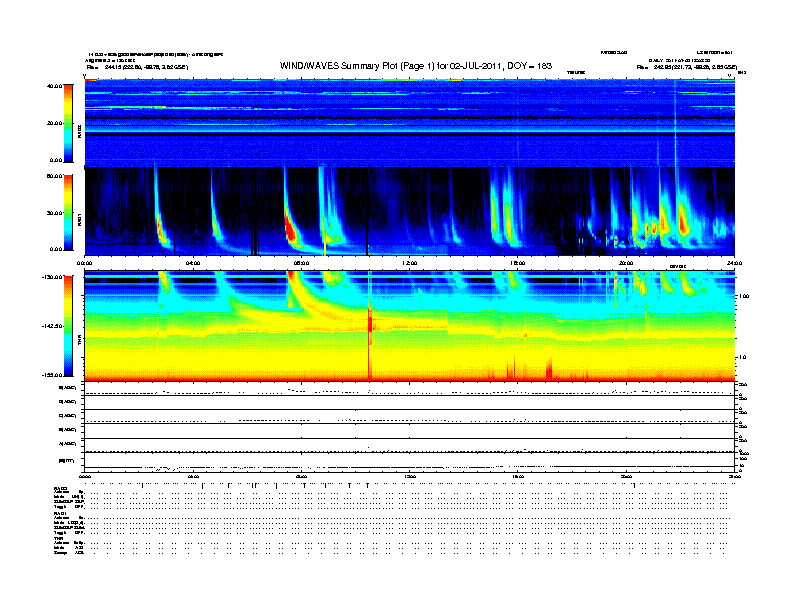
Task: Click the -130.00 label on TNR scale
Action: (x=52, y=277)
